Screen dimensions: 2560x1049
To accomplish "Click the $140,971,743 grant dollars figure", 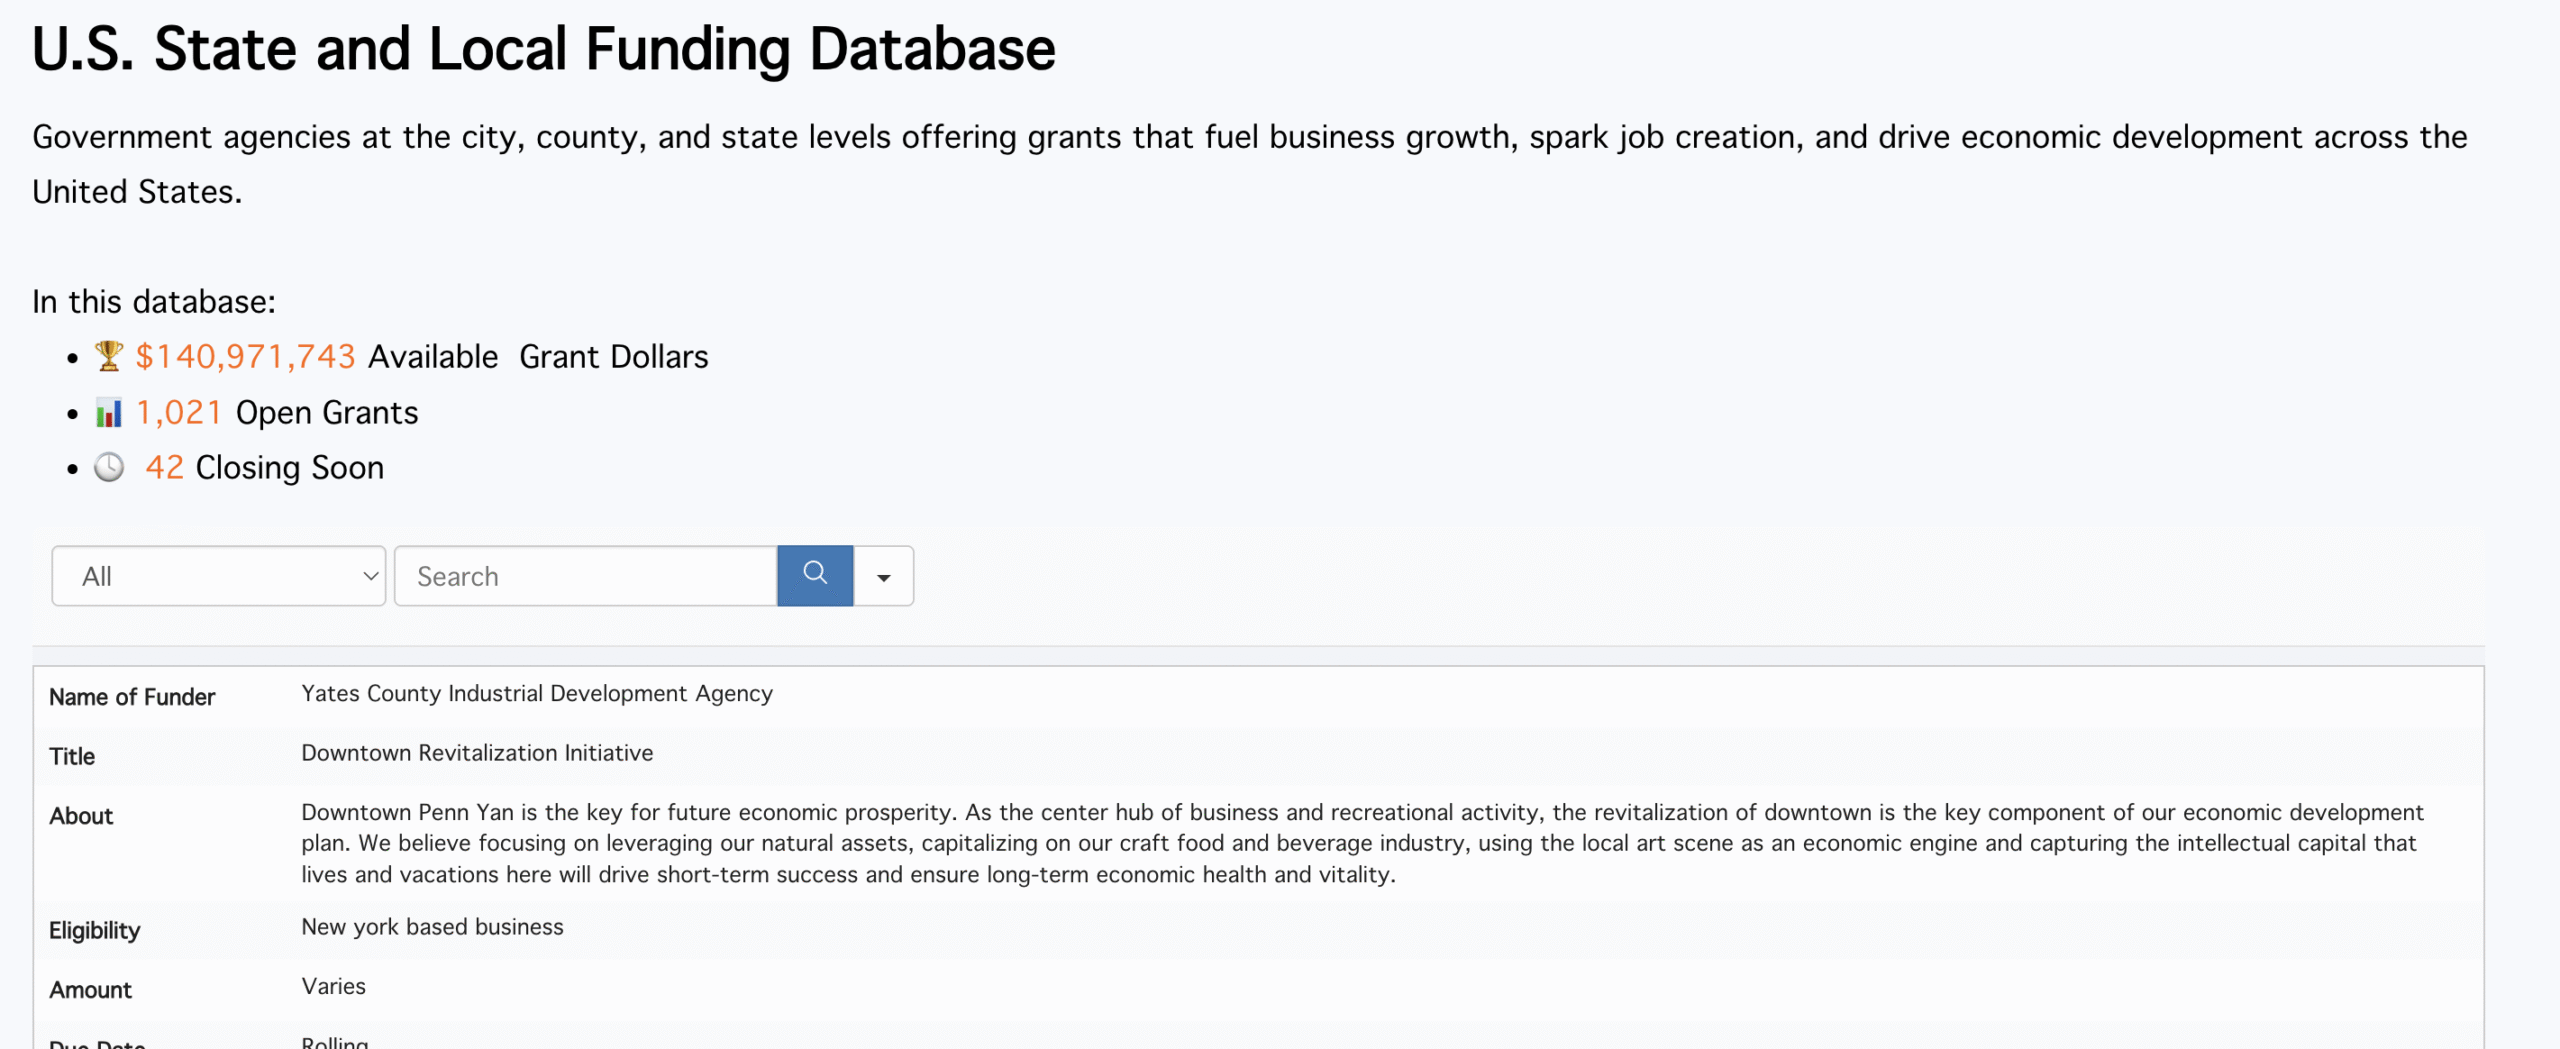I will pyautogui.click(x=245, y=356).
